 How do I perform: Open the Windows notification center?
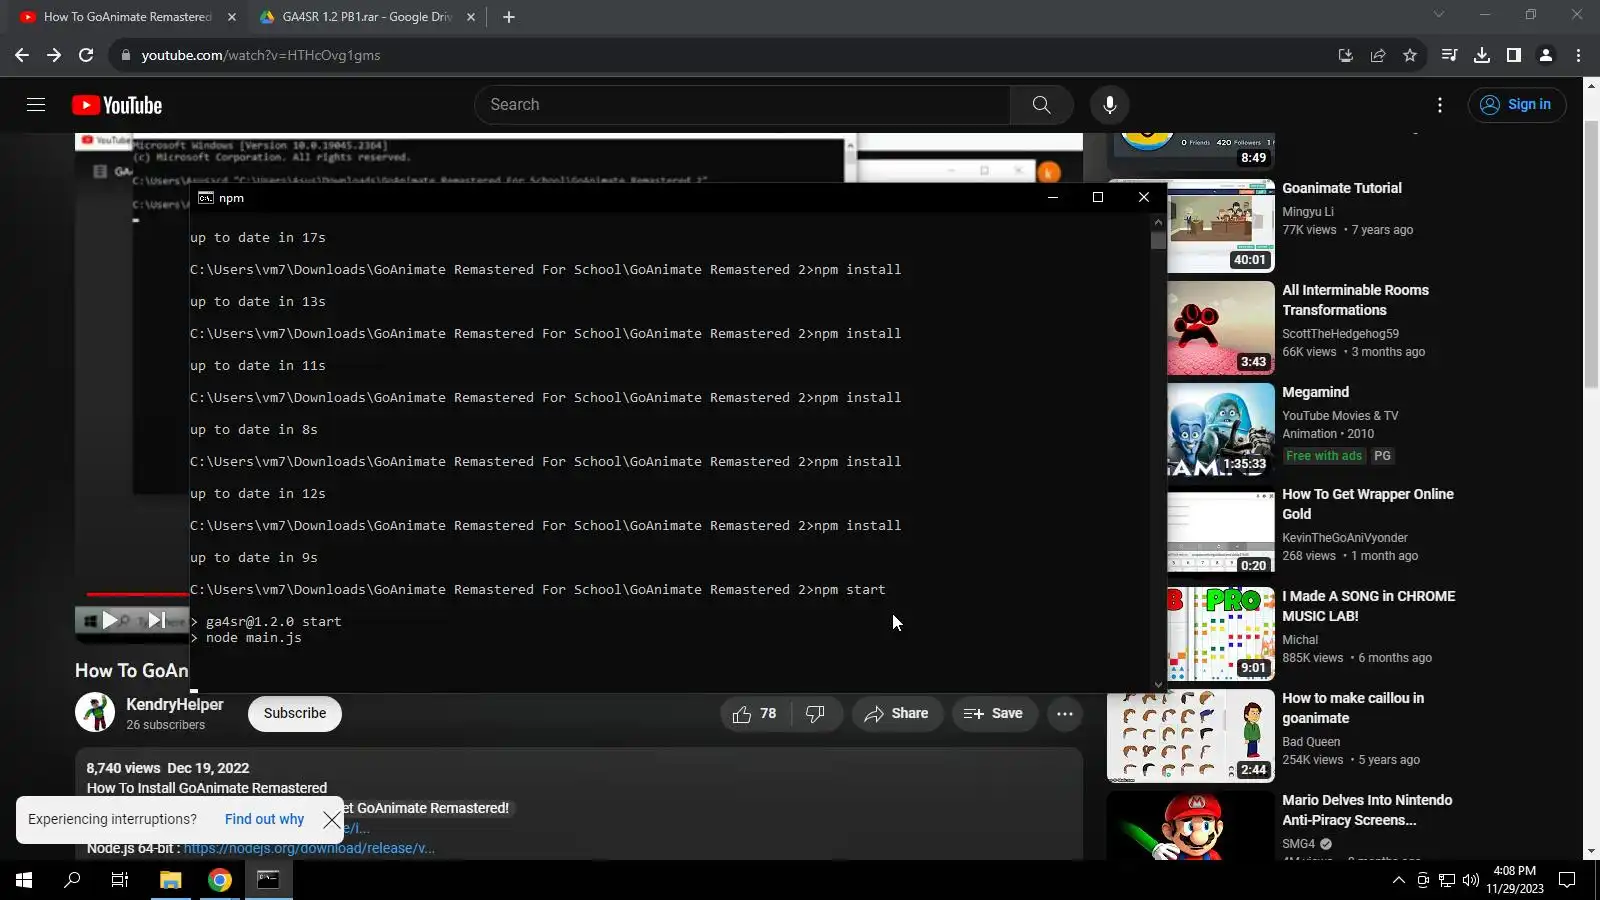(x=1568, y=880)
